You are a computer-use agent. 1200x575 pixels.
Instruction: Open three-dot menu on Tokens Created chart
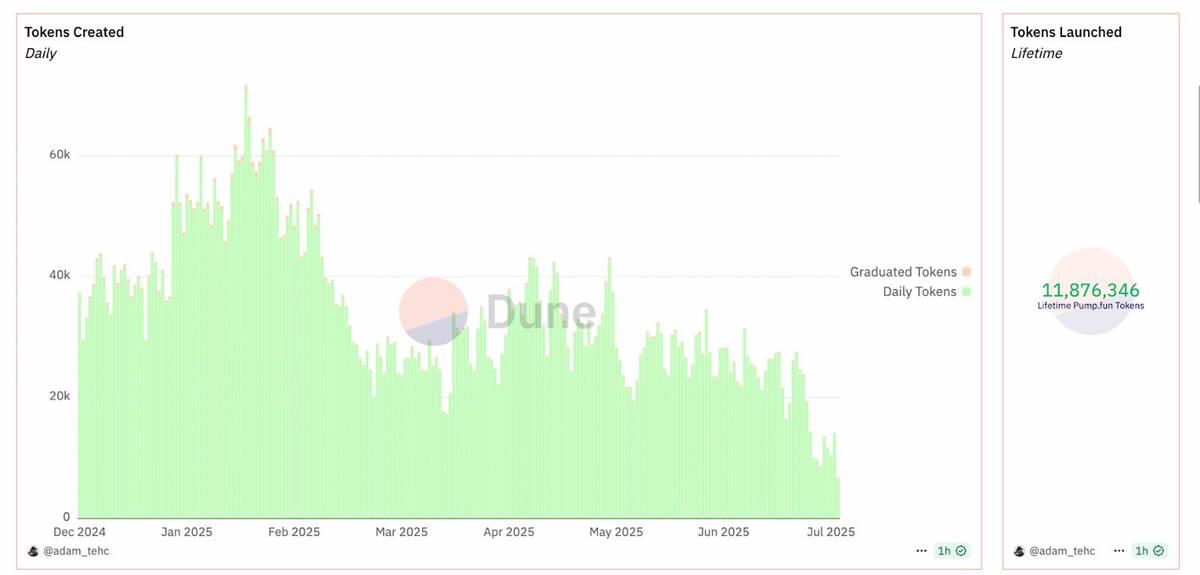(921, 551)
